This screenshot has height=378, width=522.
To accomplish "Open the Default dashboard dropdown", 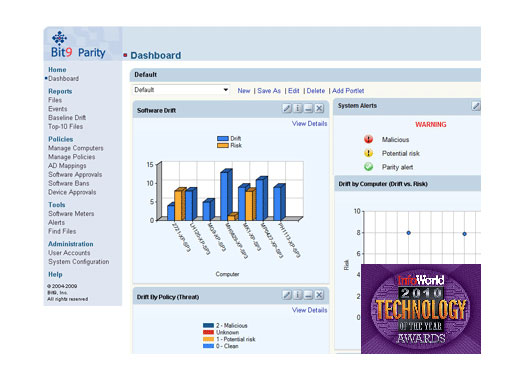I will point(181,90).
